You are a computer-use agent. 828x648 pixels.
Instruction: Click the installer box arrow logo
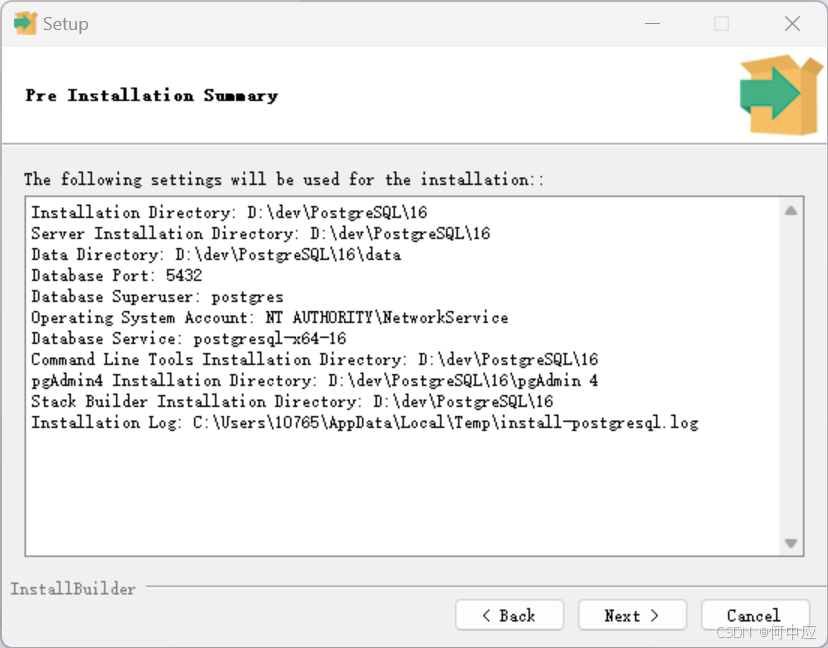coord(780,95)
